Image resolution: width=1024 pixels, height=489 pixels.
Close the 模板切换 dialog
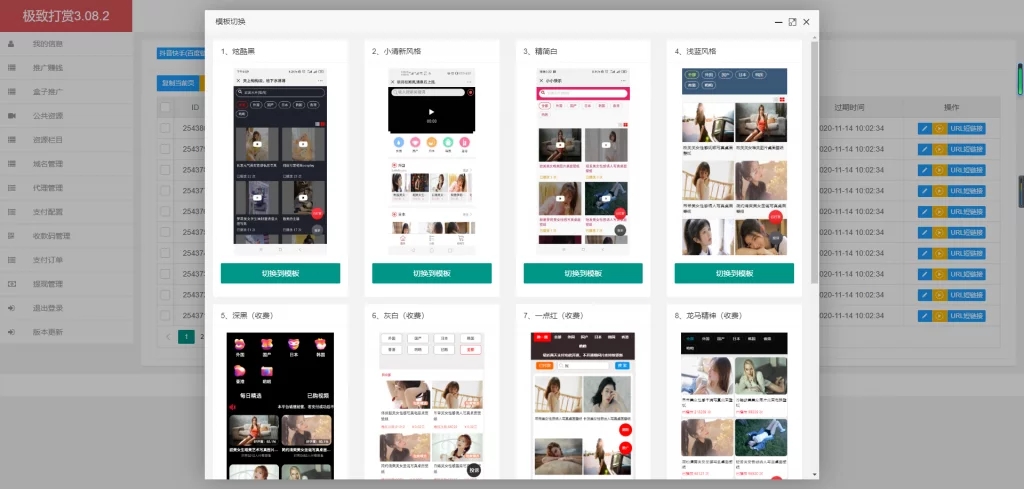(x=807, y=22)
